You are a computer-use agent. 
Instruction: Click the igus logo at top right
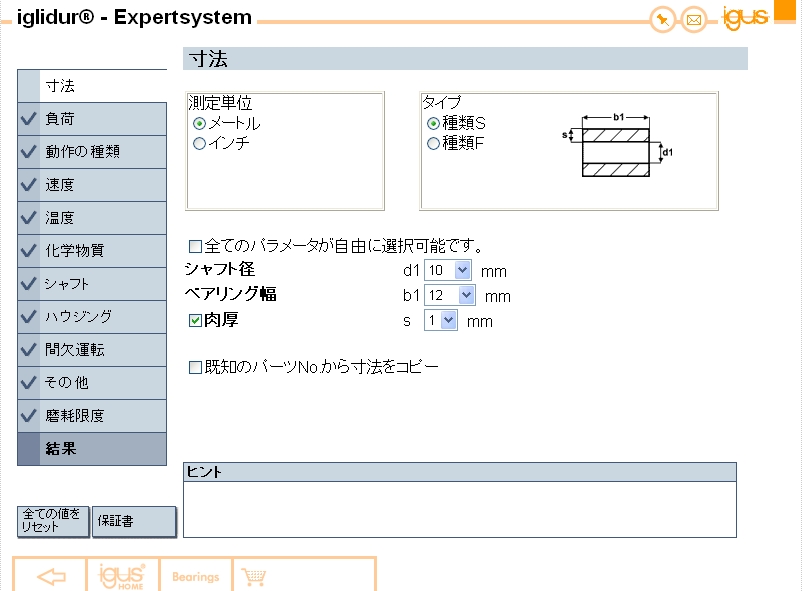click(x=745, y=18)
